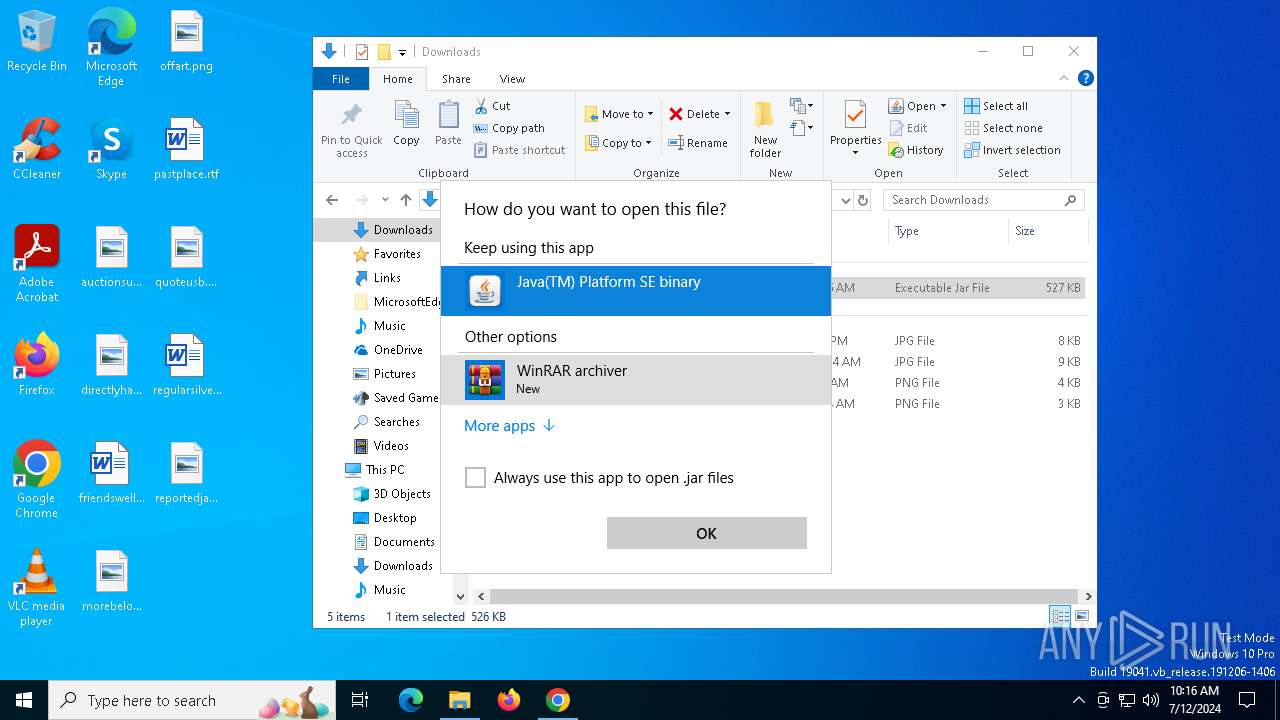Select pastplace.rtf file on desktop

click(x=186, y=149)
